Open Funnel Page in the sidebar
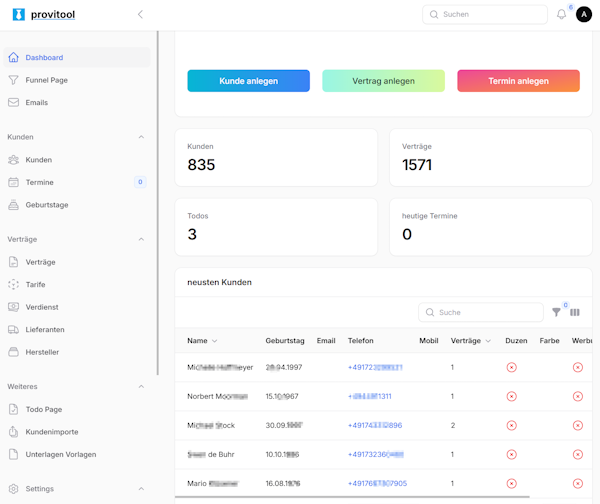Viewport: 600px width, 504px height. [77, 80]
